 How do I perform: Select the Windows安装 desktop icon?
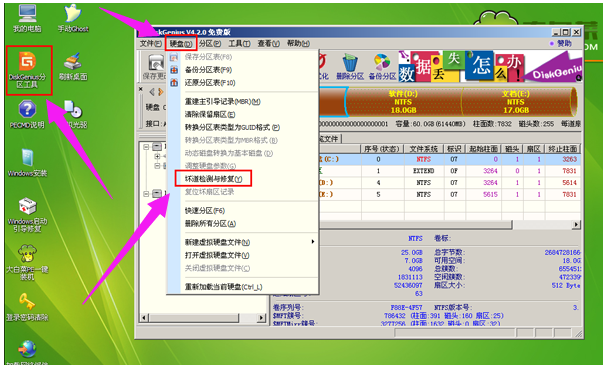click(27, 162)
